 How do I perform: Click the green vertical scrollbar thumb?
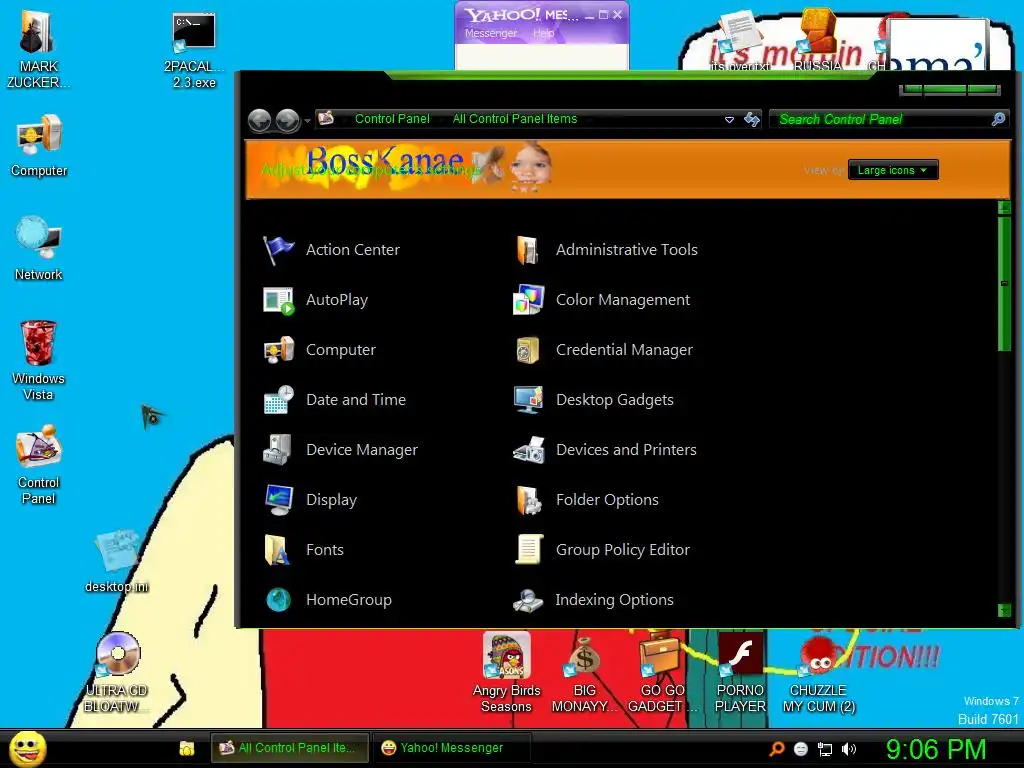(1004, 283)
